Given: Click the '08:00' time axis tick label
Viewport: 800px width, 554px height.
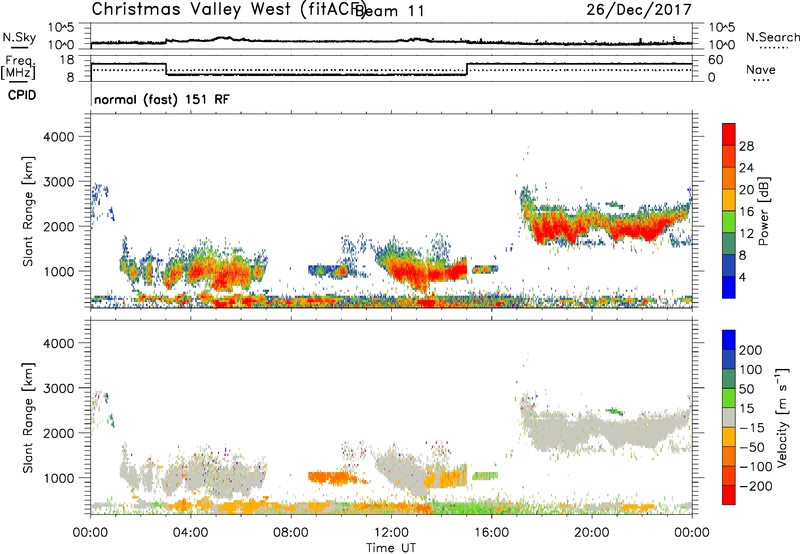Looking at the screenshot, I should (x=291, y=533).
